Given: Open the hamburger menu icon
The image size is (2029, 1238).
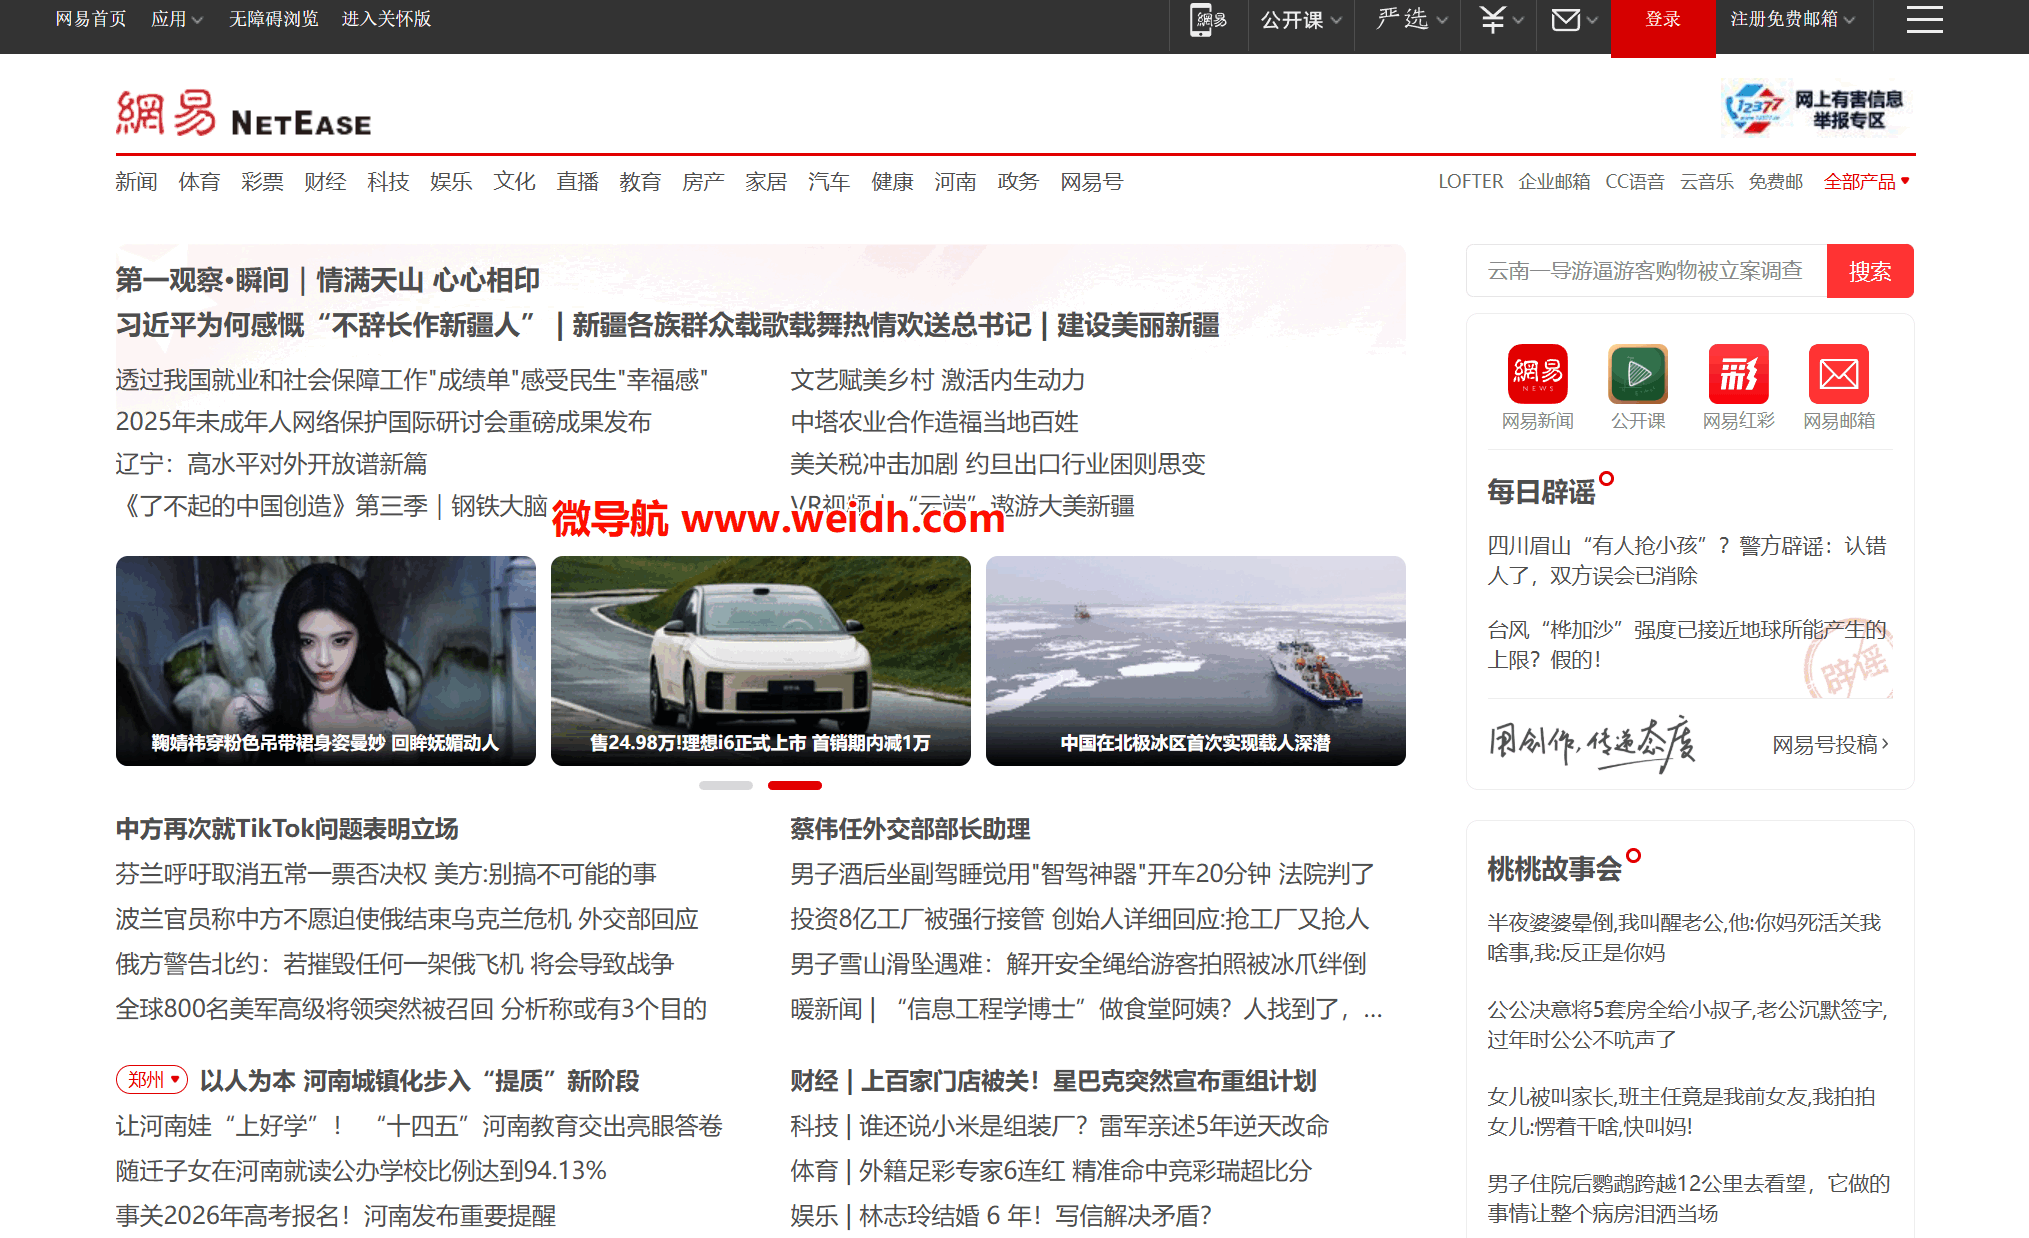Looking at the screenshot, I should 1924,19.
